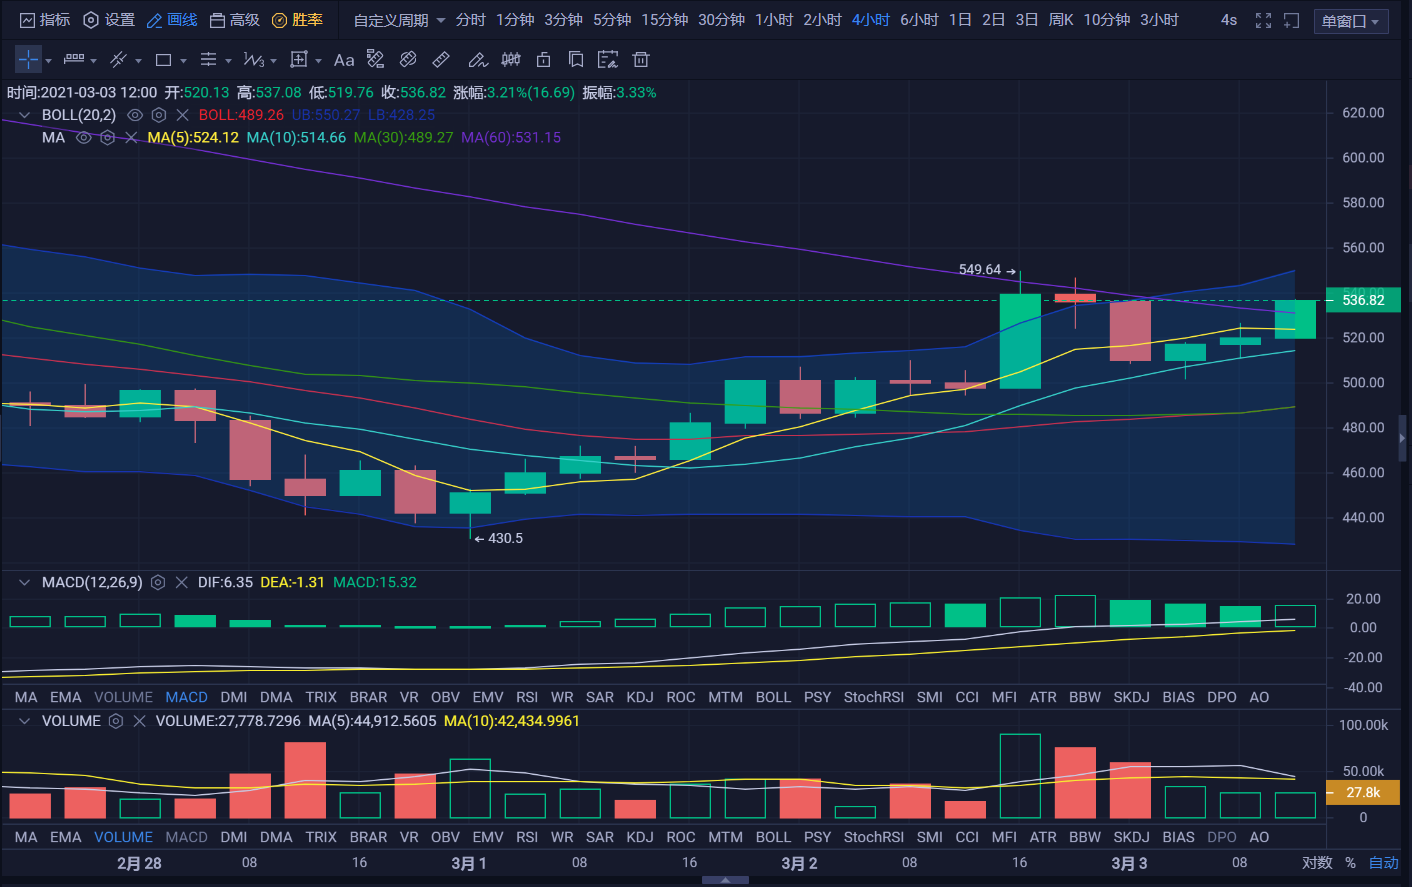Collapse the MACD(12,26,9) indicator panel

[24, 582]
